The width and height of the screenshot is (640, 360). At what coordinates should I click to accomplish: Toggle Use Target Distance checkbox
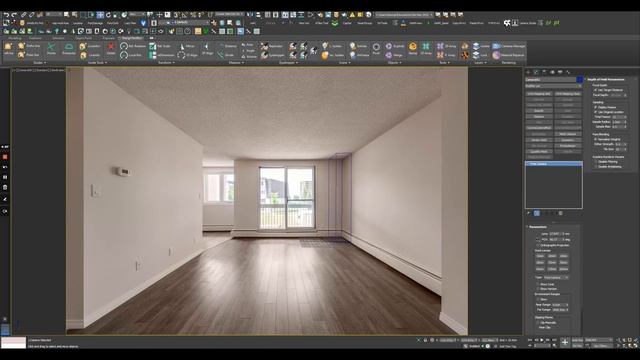(x=595, y=90)
